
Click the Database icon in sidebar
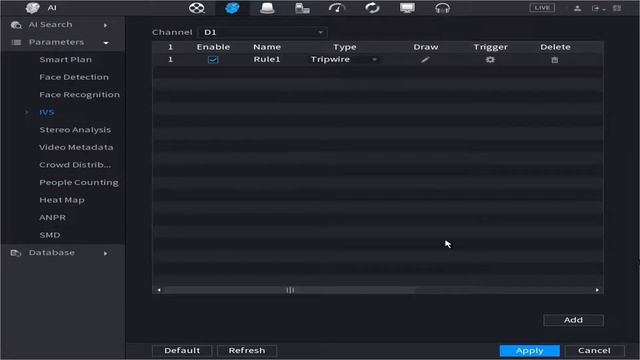16,253
